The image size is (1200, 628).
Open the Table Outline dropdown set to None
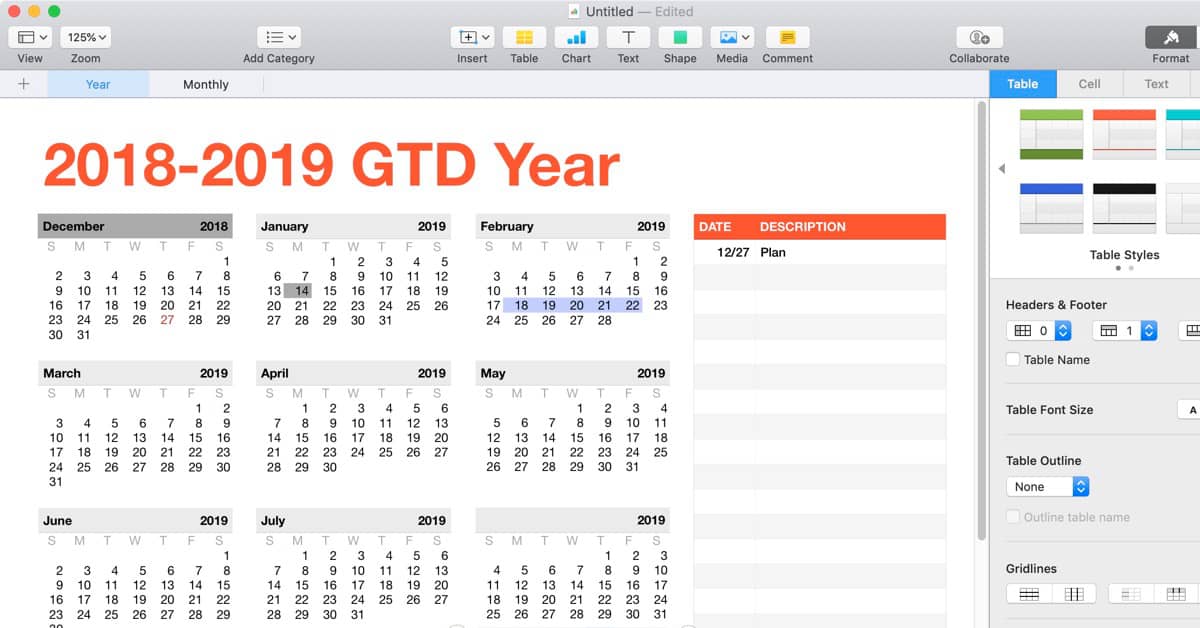point(1047,487)
